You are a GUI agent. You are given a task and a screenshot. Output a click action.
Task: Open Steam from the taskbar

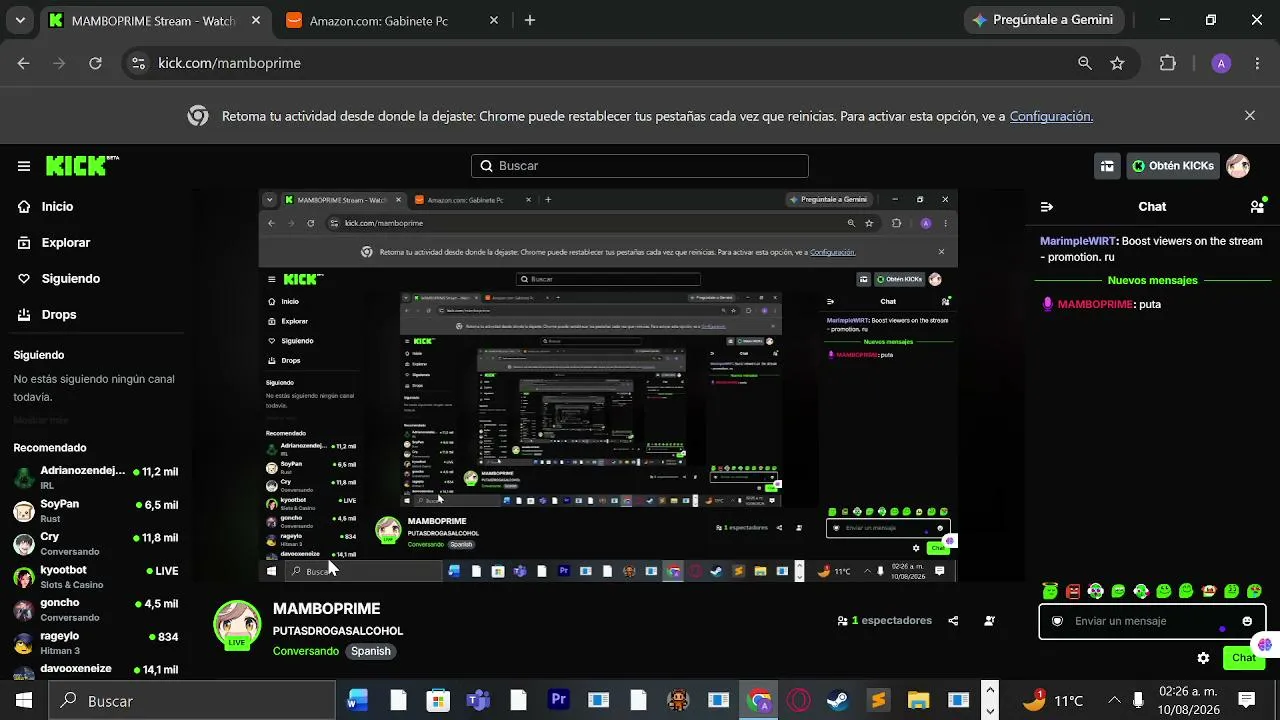click(x=838, y=700)
